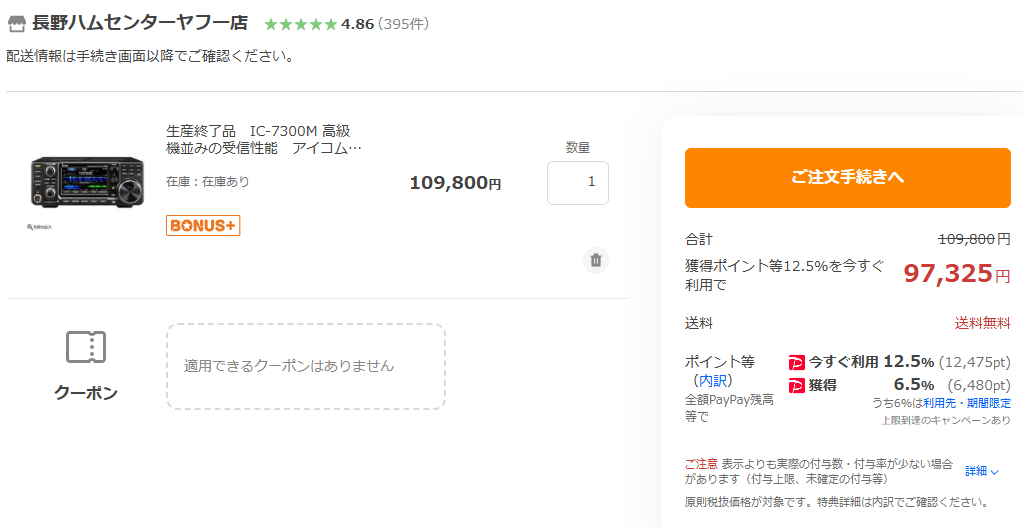Viewport: 1023px width, 527px height.
Task: Click the PayPay icon next to 獲得
Action: coord(797,385)
